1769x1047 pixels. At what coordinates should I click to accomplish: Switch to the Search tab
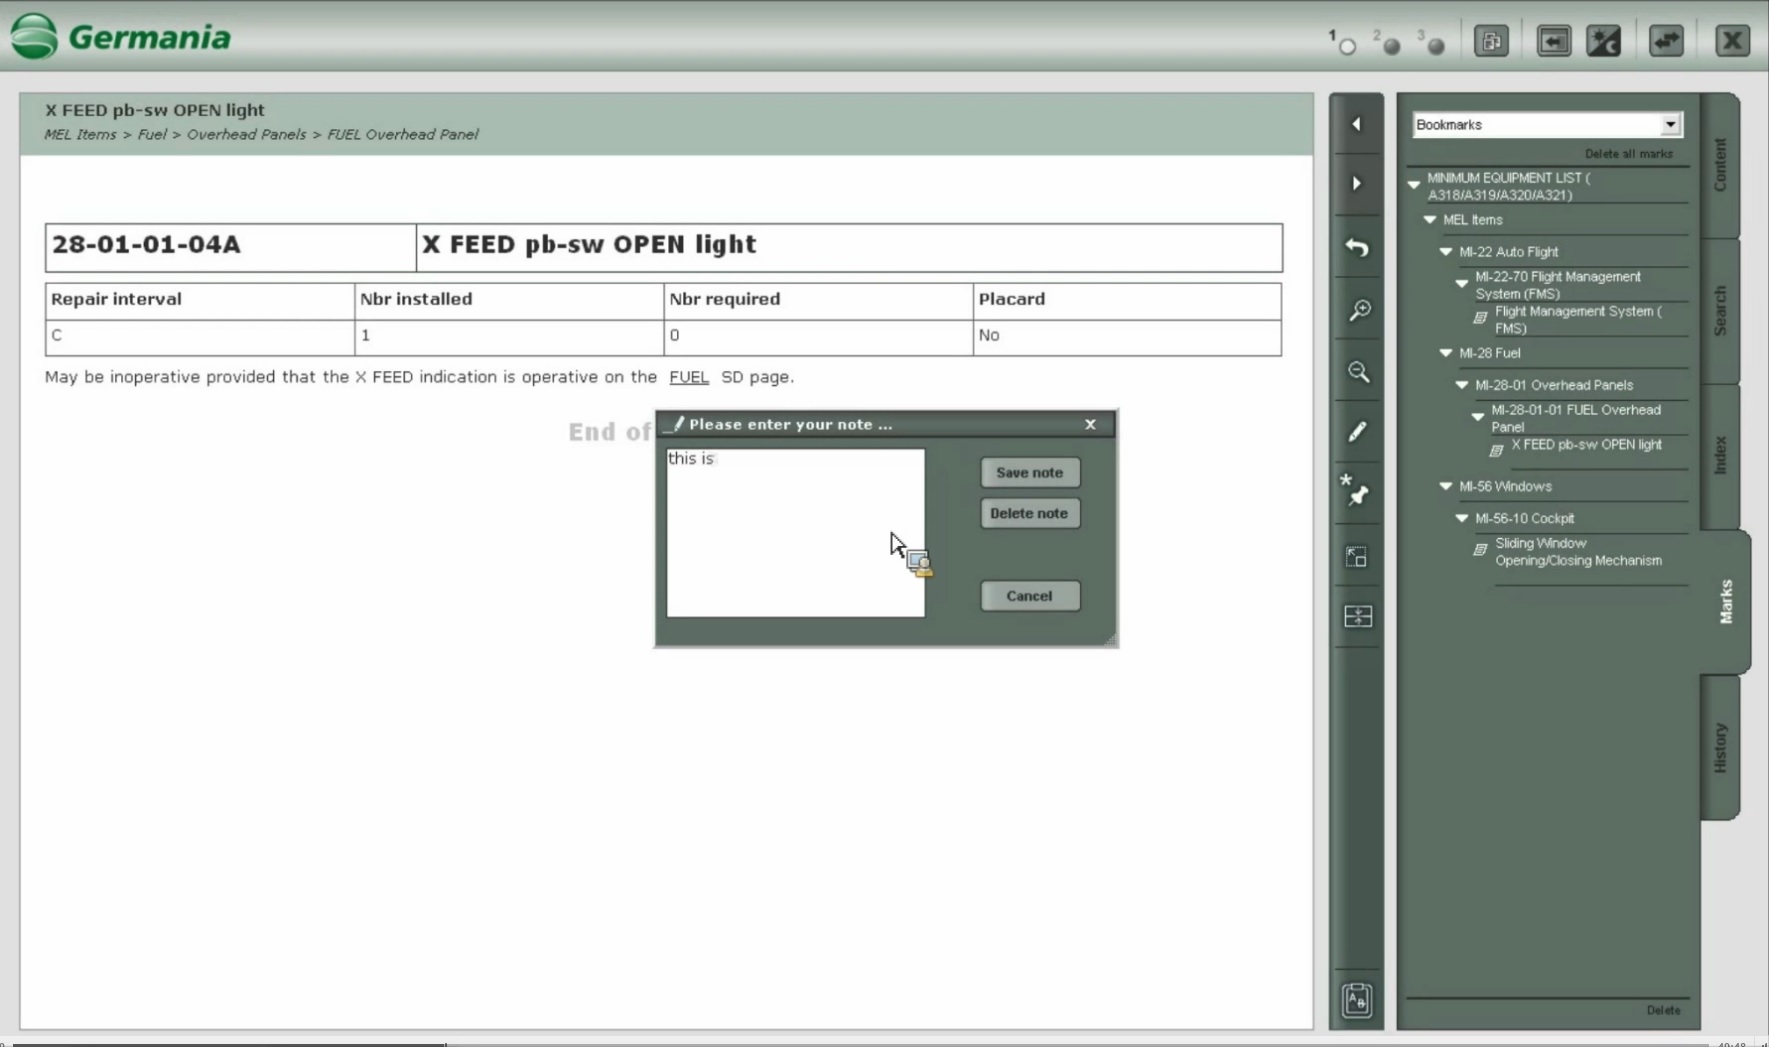coord(1720,311)
